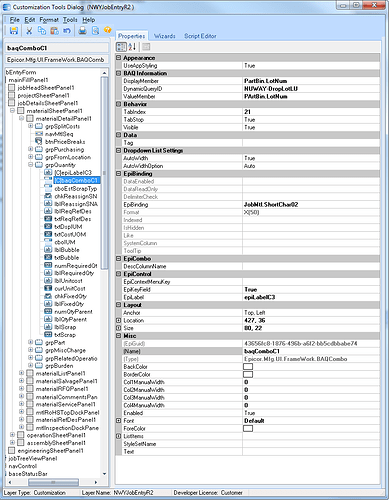
Task: Collapse the Appearance property category
Action: 118,58
